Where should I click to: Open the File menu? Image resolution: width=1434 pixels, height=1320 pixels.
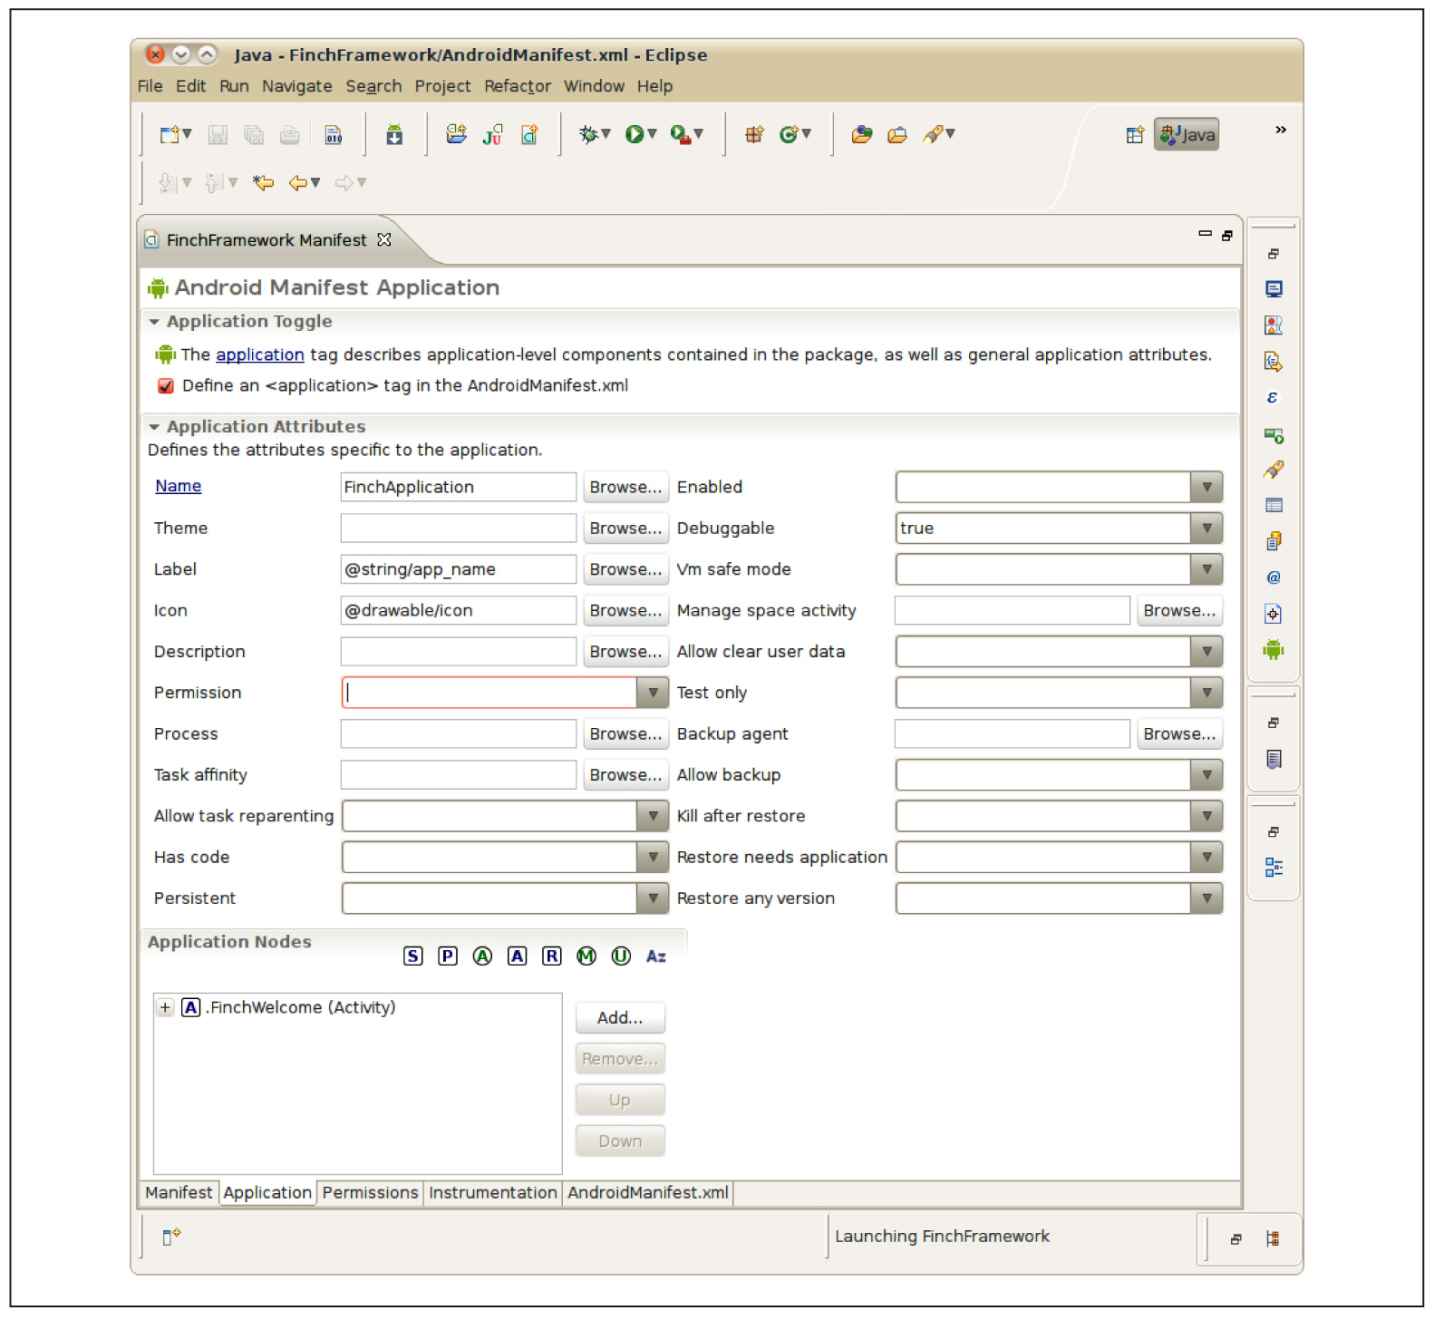point(150,86)
